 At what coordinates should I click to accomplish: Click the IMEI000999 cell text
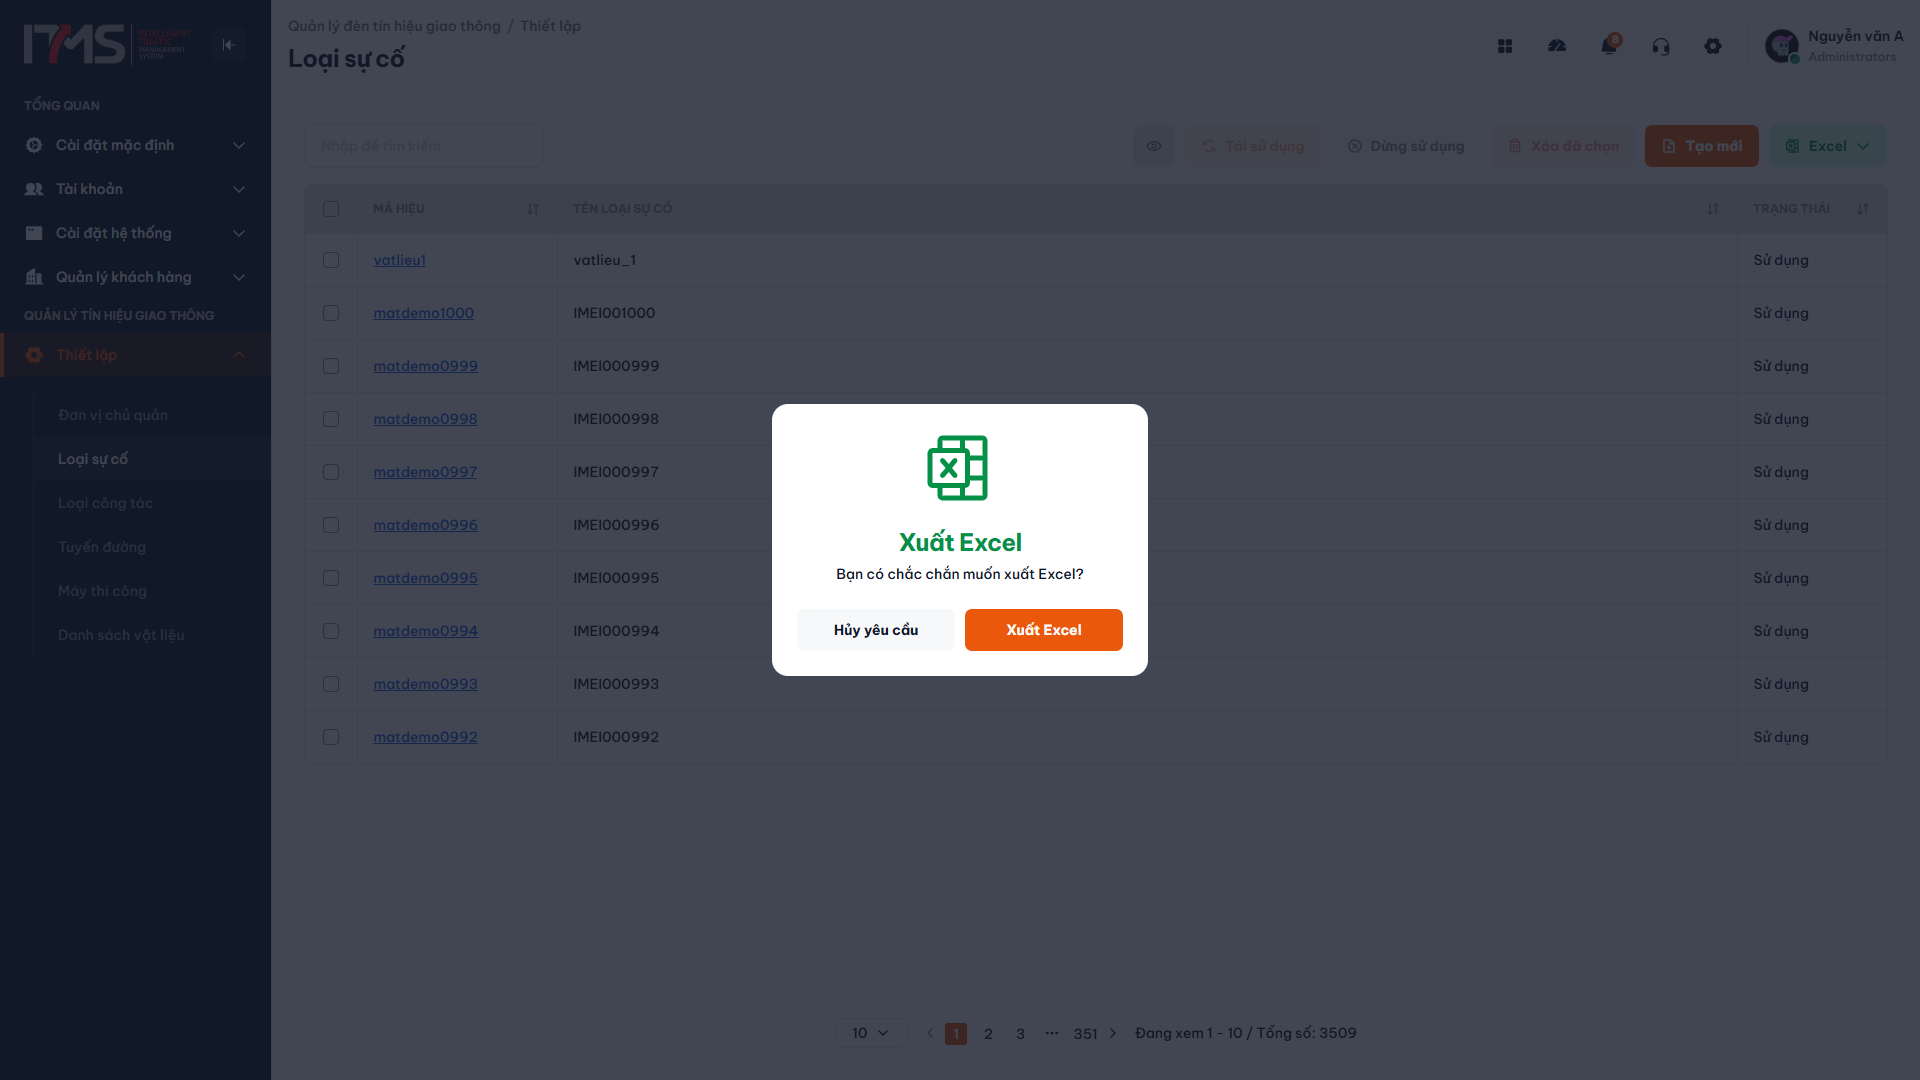point(616,366)
